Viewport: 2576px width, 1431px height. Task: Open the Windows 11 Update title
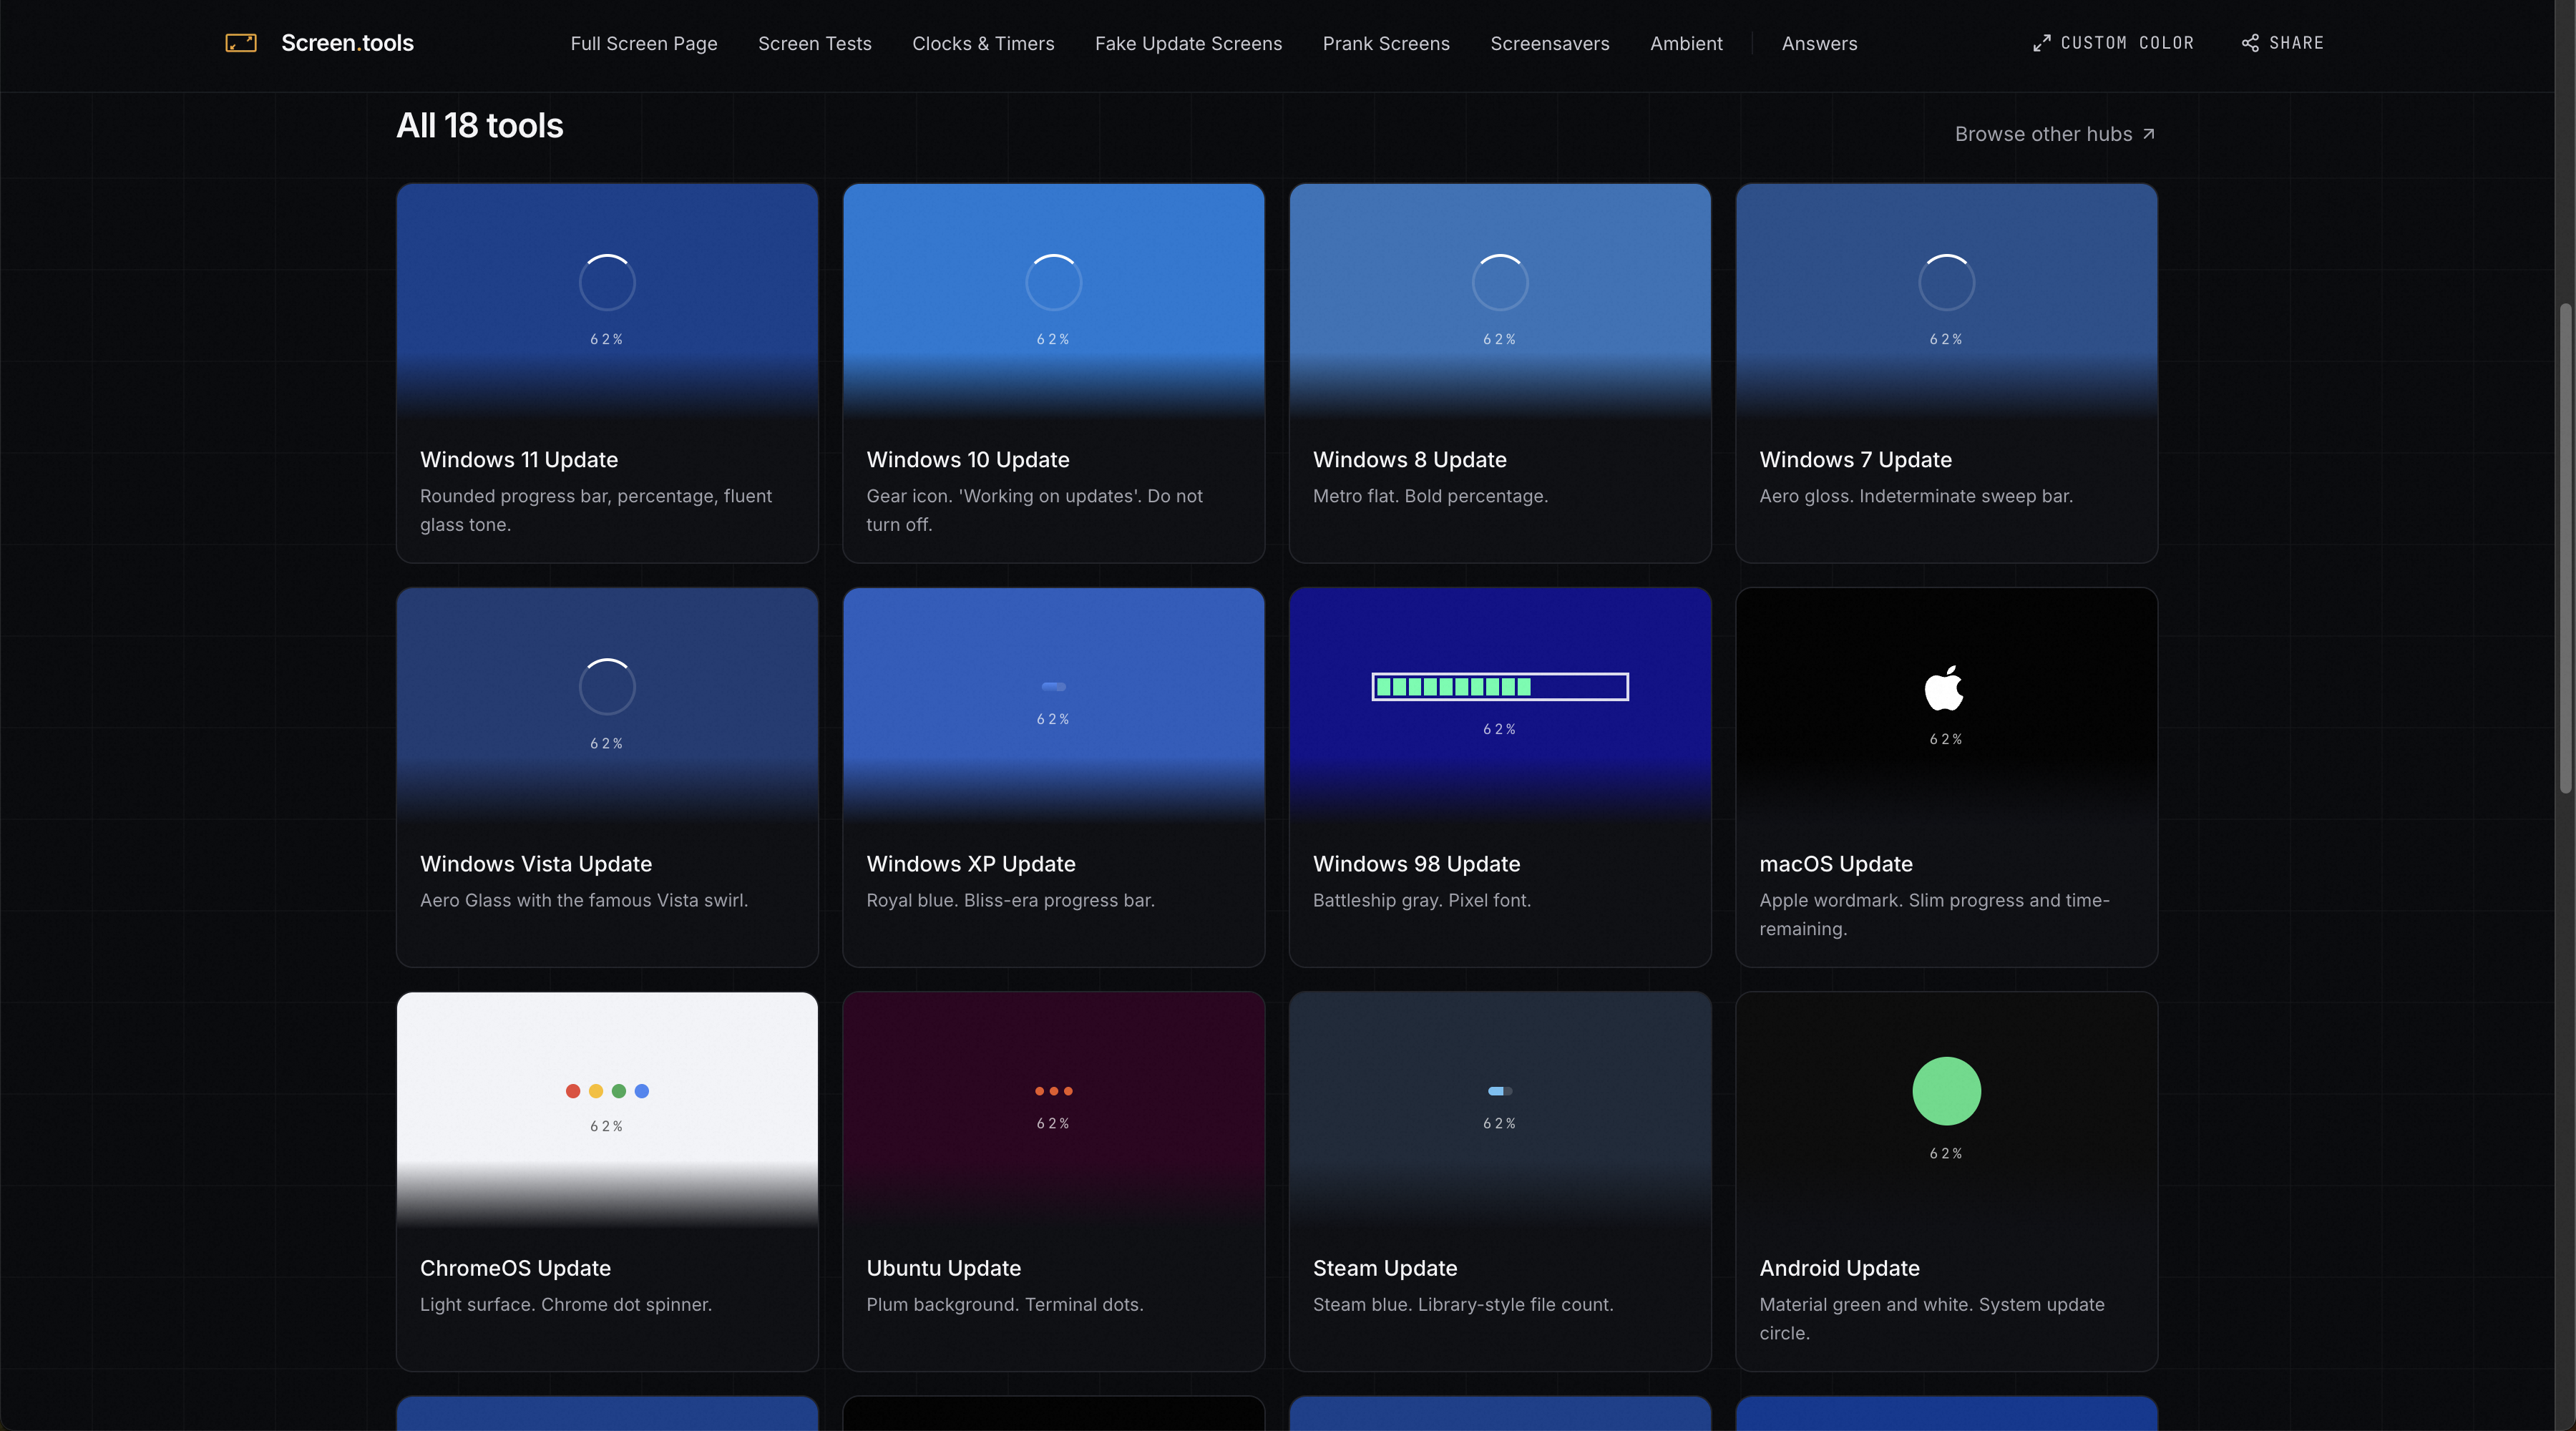(x=519, y=459)
